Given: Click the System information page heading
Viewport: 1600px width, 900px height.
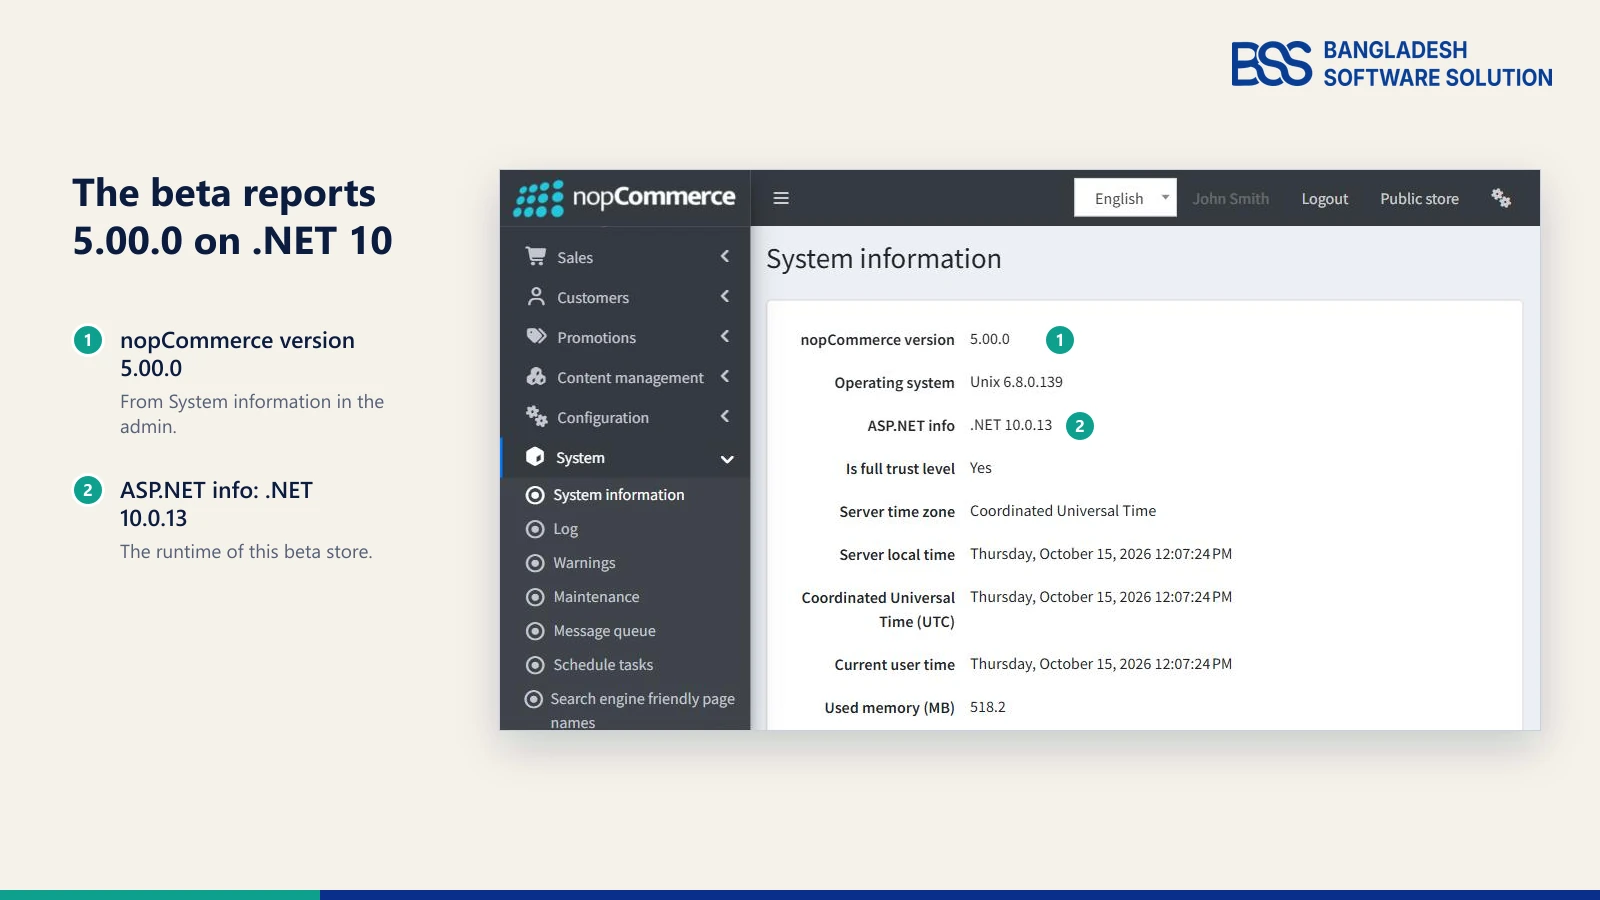Looking at the screenshot, I should [x=884, y=259].
